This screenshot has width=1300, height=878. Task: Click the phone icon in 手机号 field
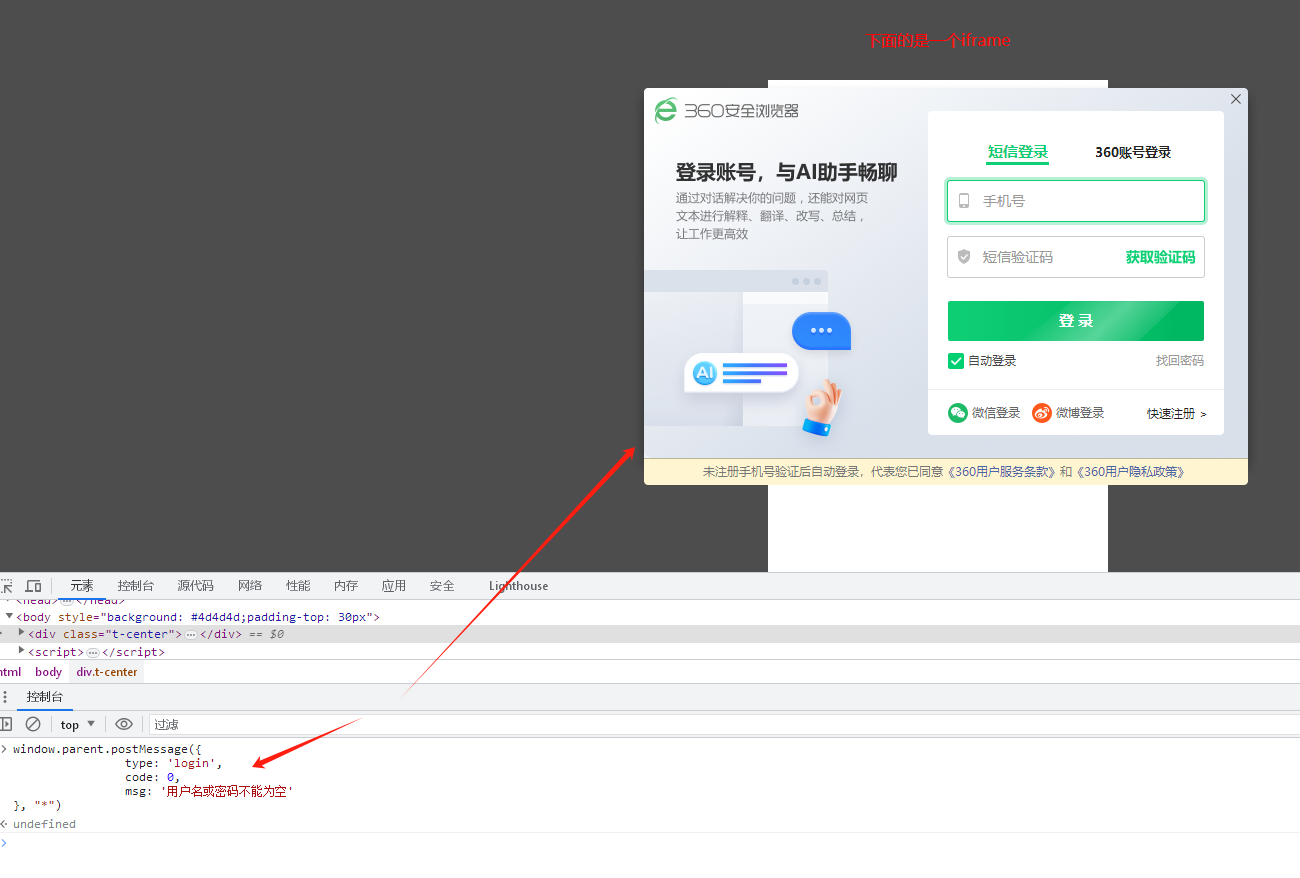[x=964, y=200]
